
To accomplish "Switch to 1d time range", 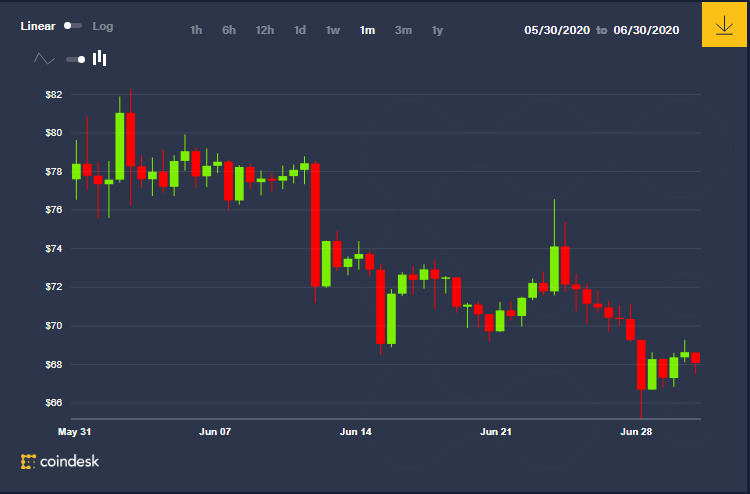I will 300,30.
